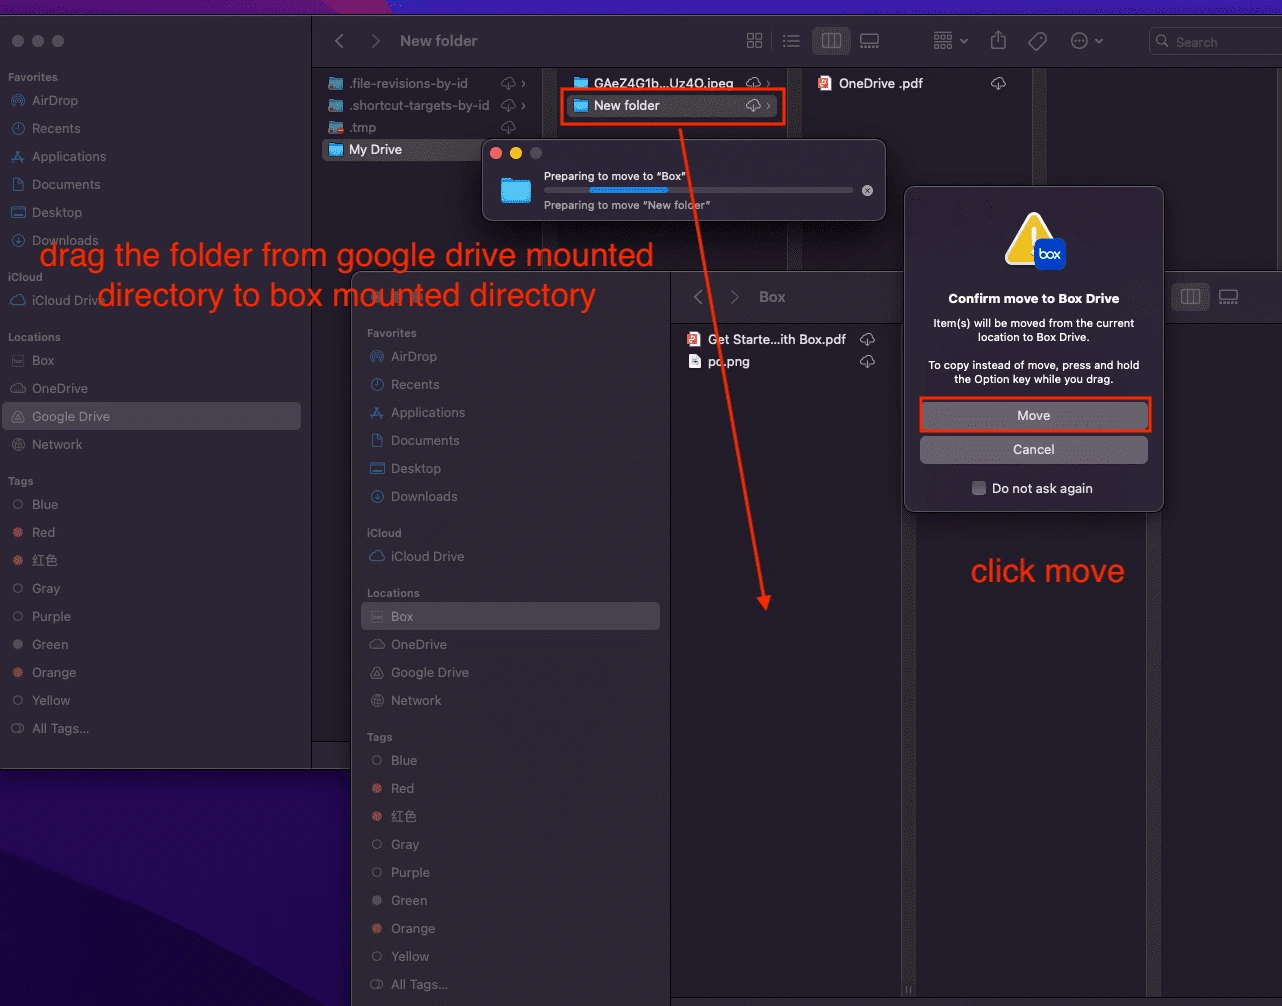Select Google Drive in the back window sidebar
This screenshot has height=1006, width=1282.
coord(152,416)
